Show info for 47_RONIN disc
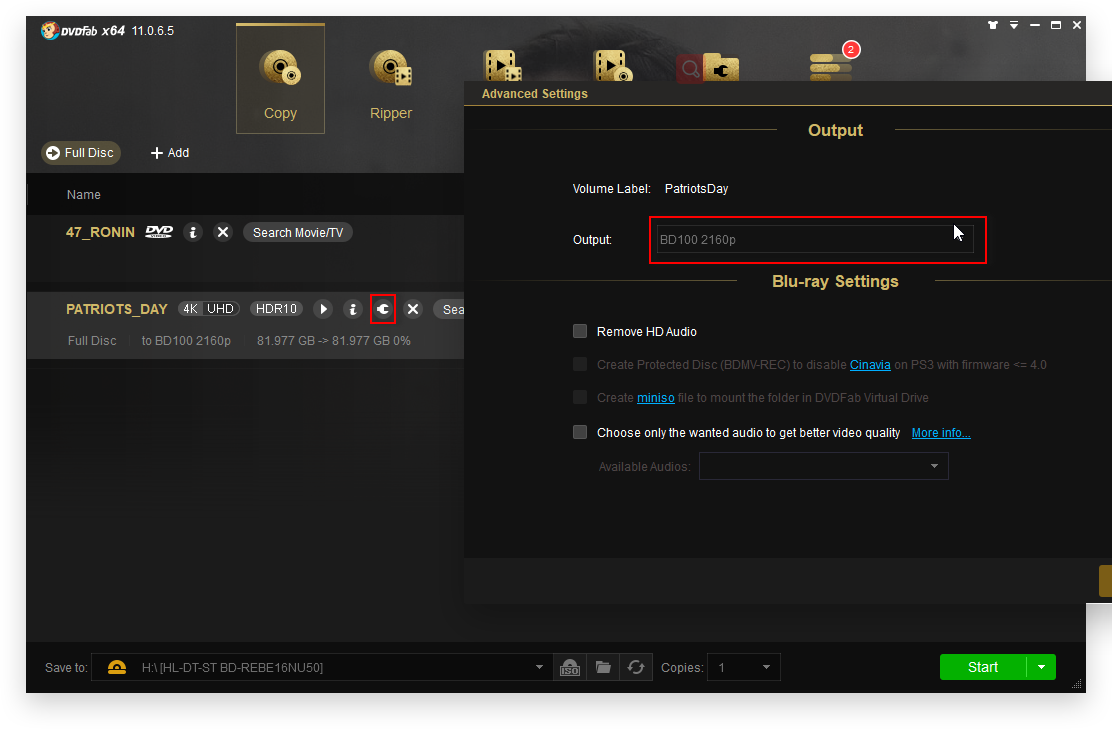1112x729 pixels. point(193,233)
